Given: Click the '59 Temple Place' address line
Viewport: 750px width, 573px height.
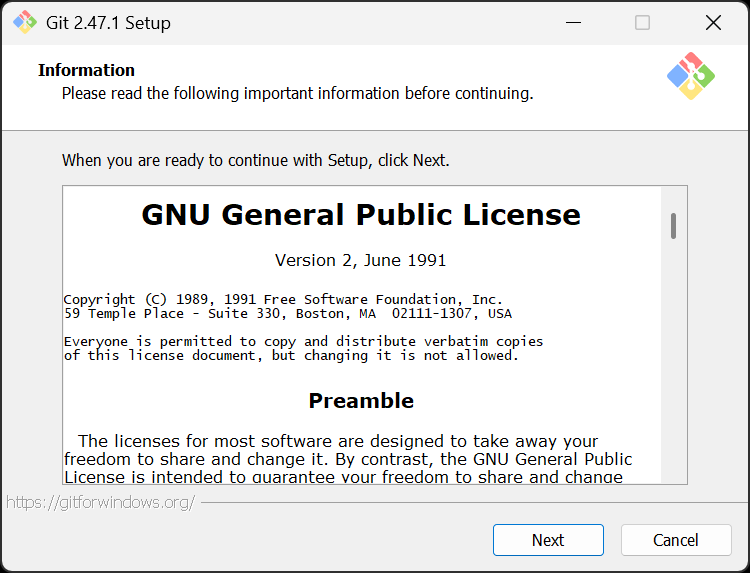Looking at the screenshot, I should click(287, 314).
